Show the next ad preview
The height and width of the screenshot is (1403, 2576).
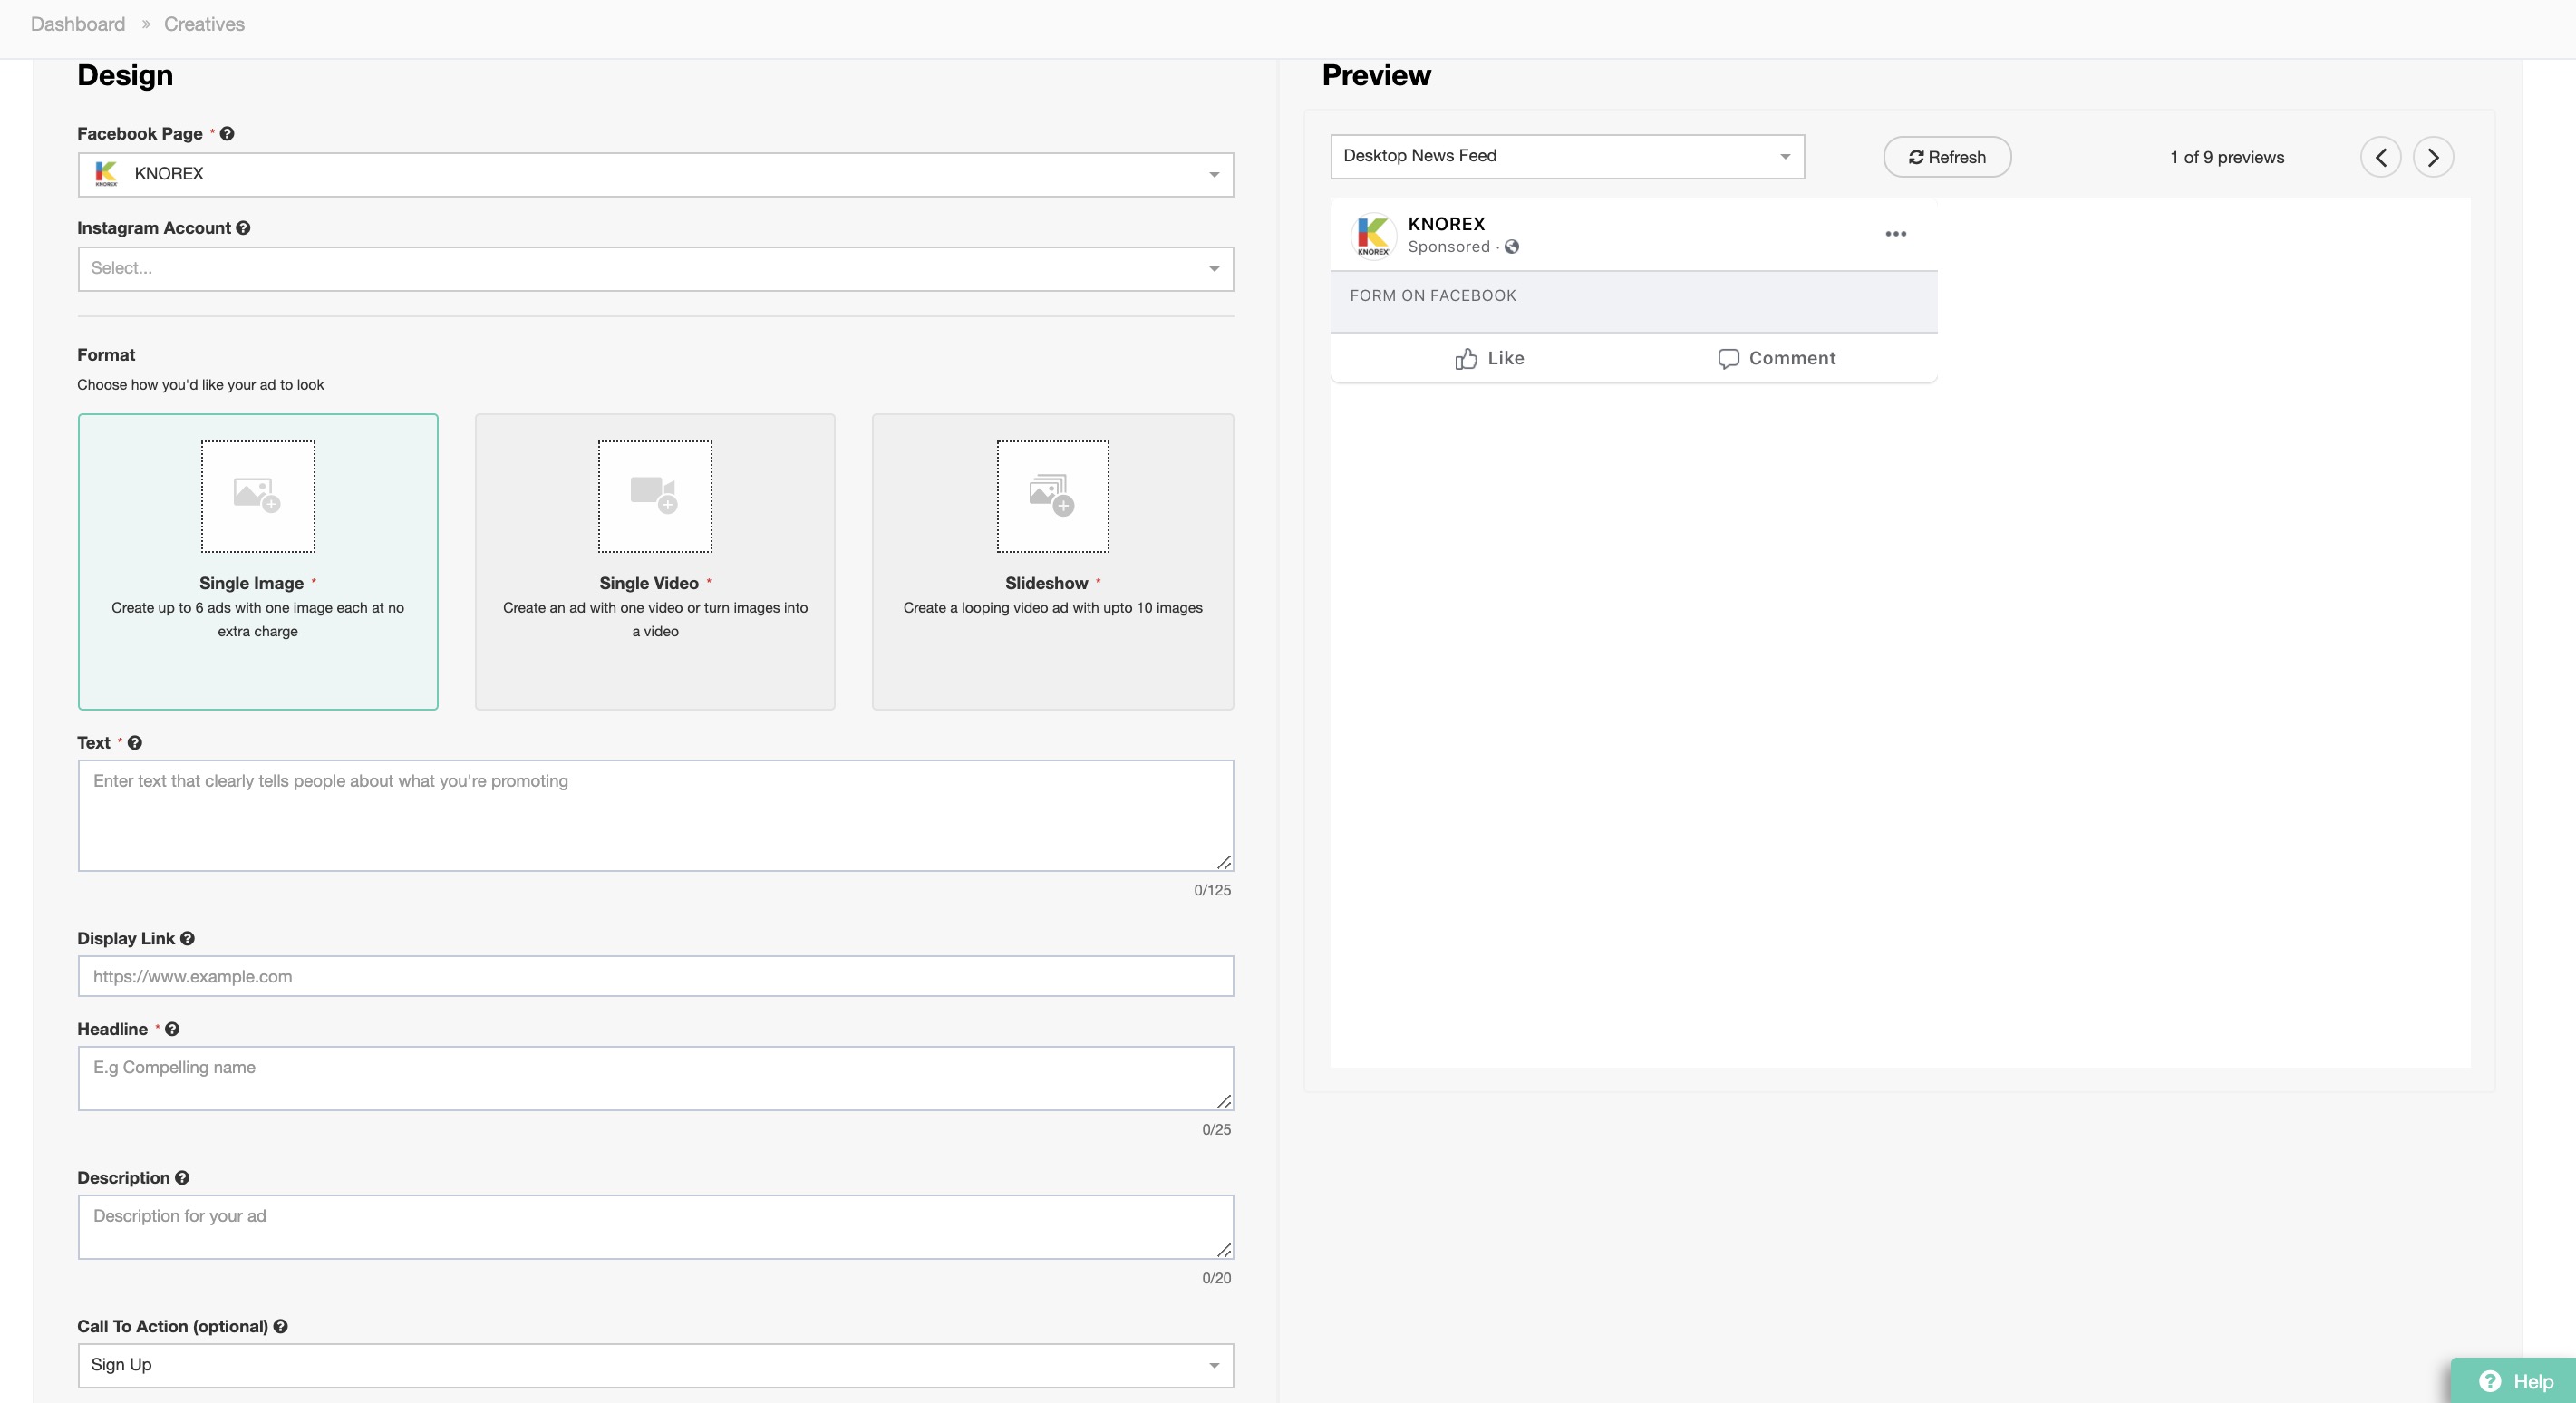[x=2432, y=157]
